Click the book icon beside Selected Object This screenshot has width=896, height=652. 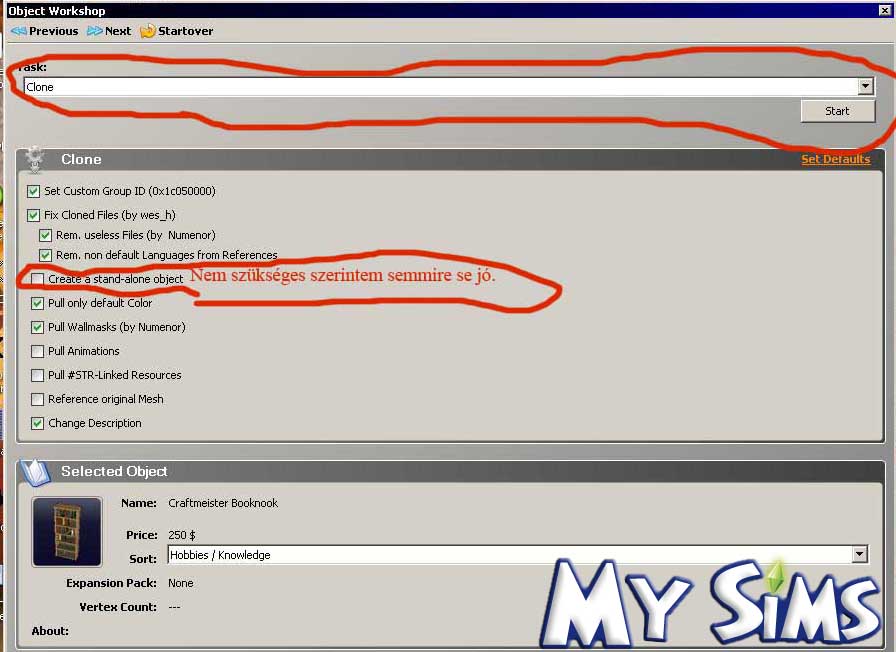coord(35,472)
